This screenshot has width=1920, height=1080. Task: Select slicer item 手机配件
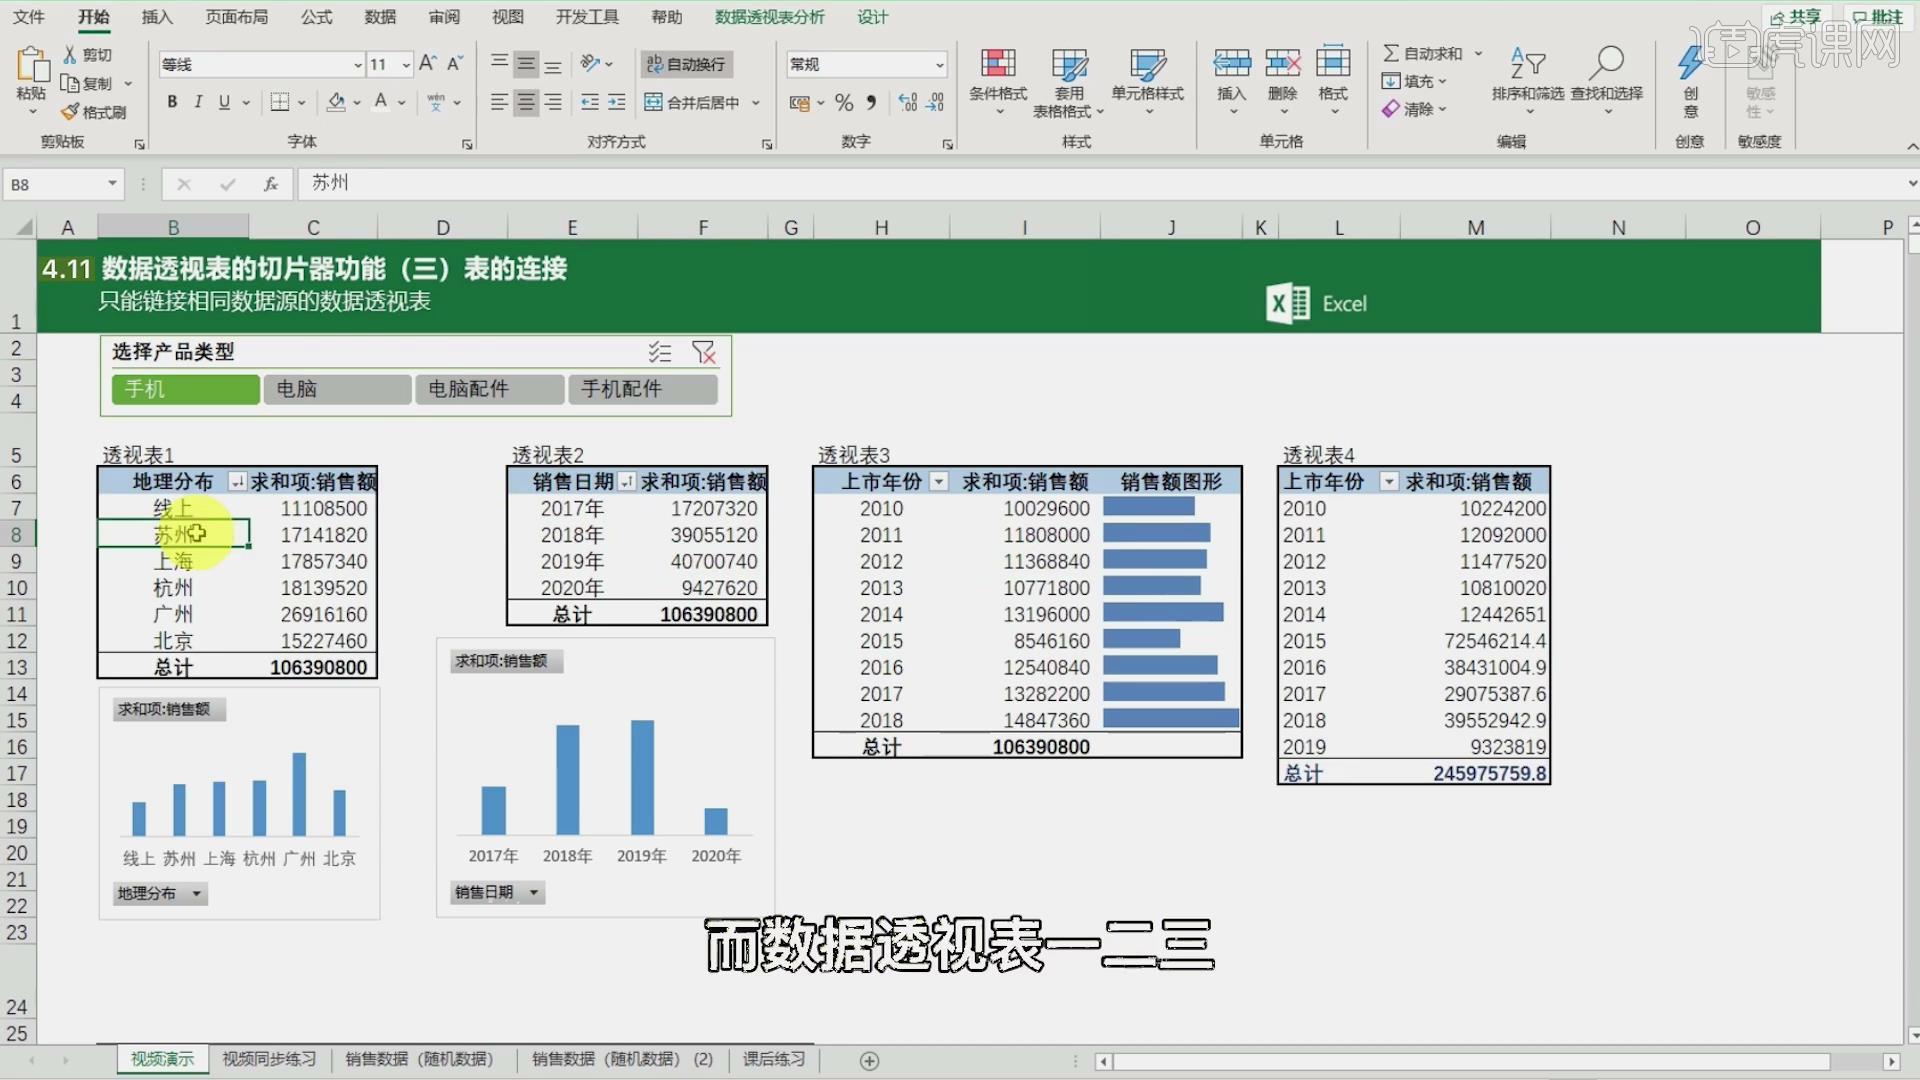[x=642, y=389]
